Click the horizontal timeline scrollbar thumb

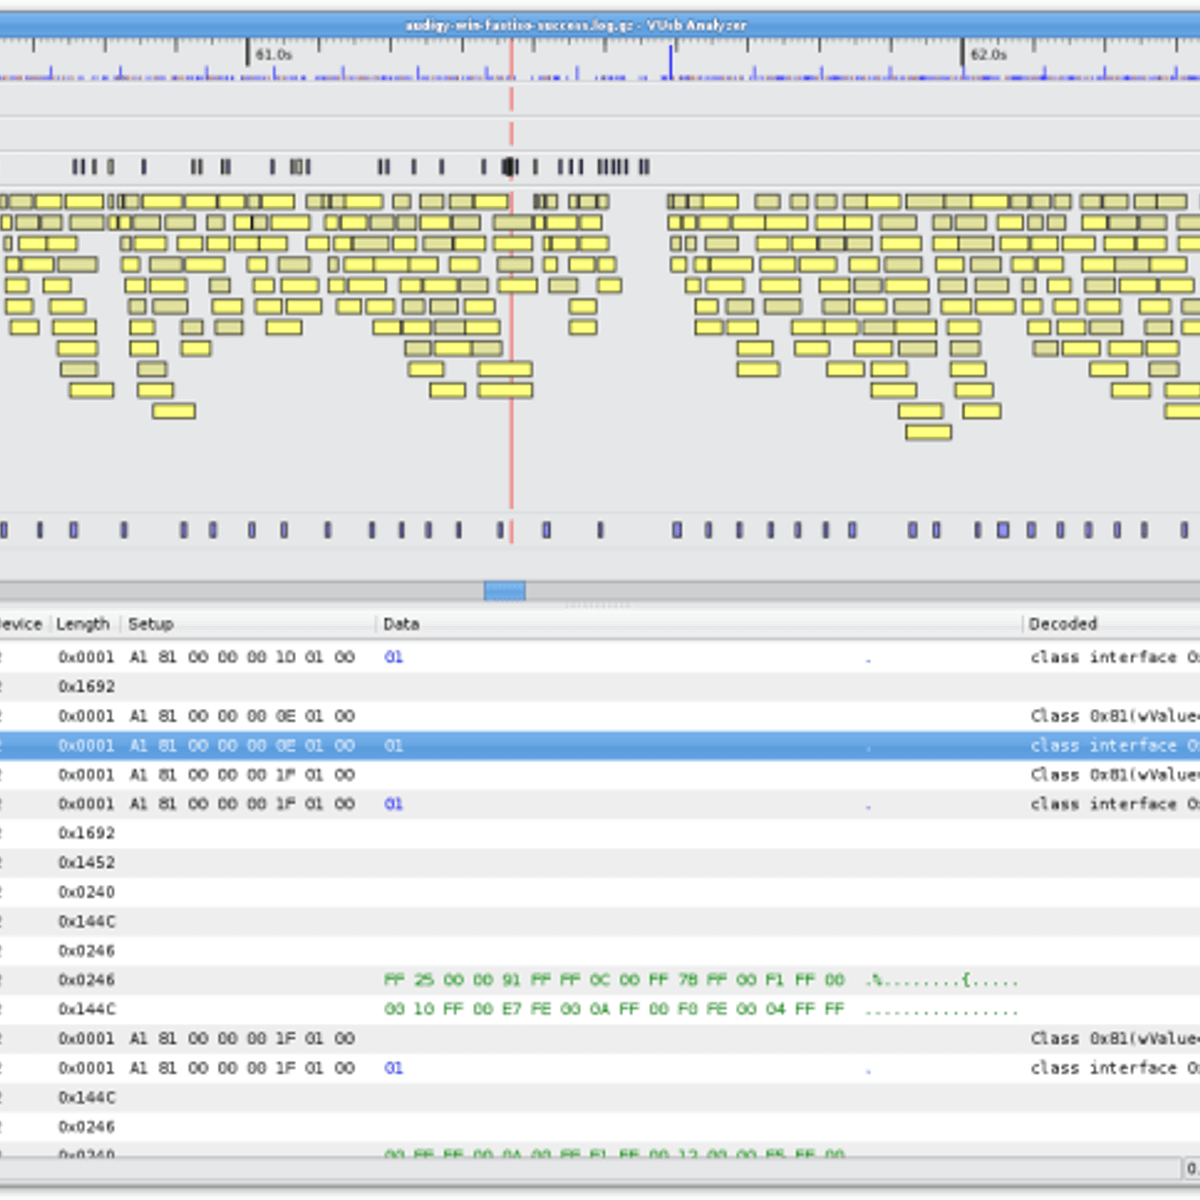(504, 590)
